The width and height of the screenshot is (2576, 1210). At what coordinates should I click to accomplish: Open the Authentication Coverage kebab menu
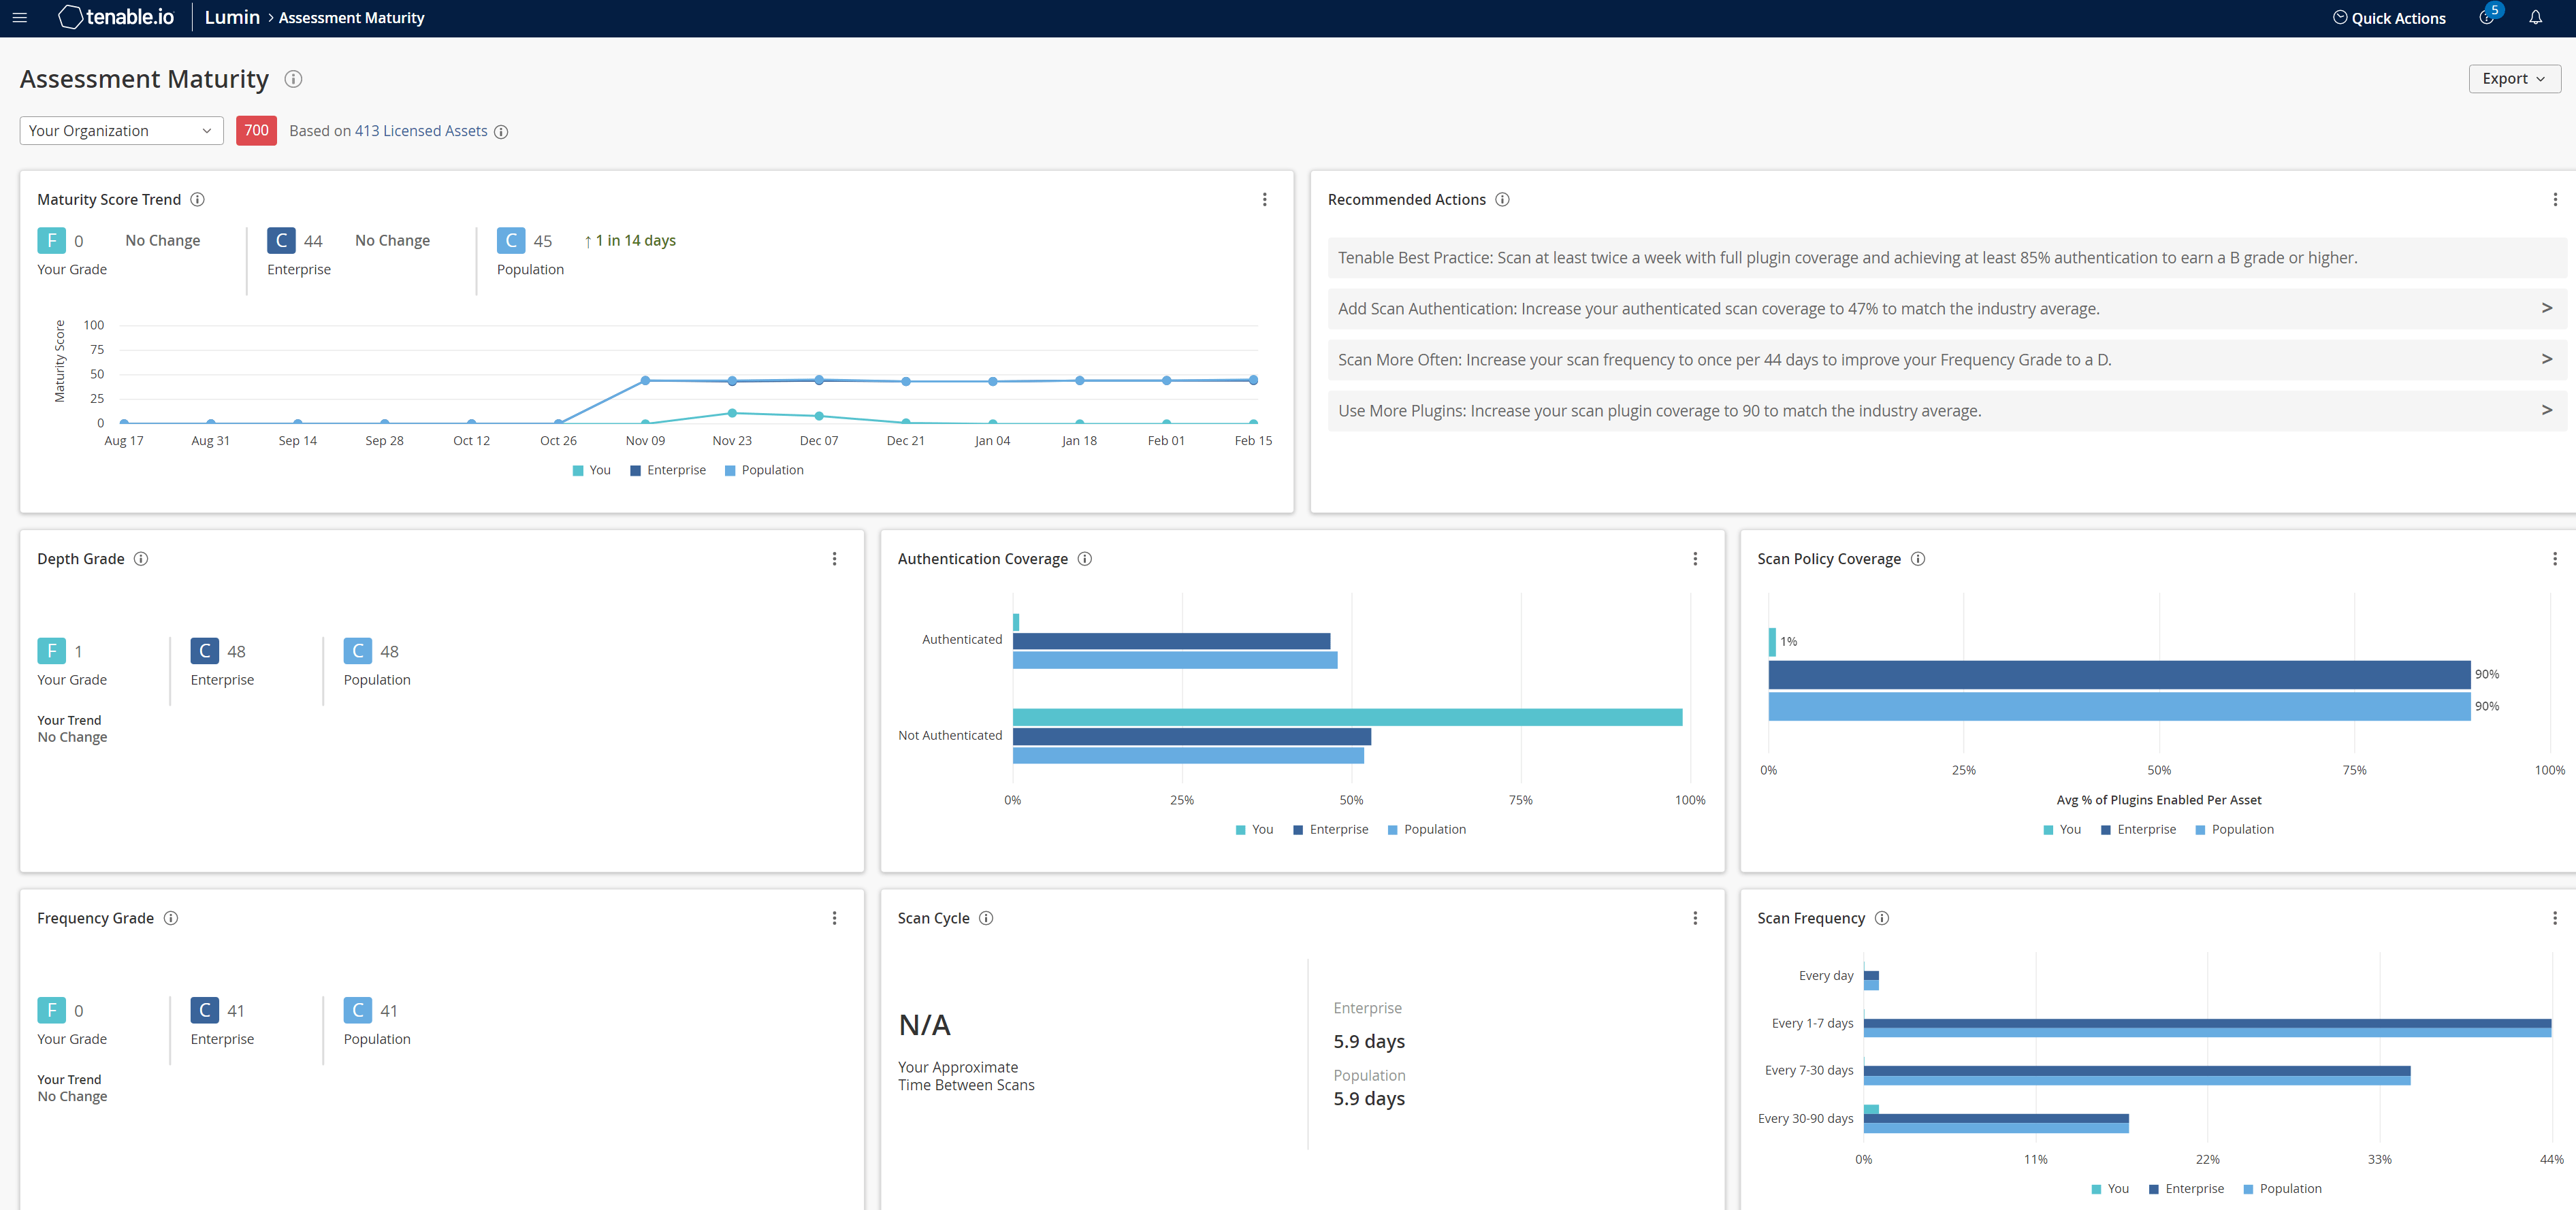1695,559
